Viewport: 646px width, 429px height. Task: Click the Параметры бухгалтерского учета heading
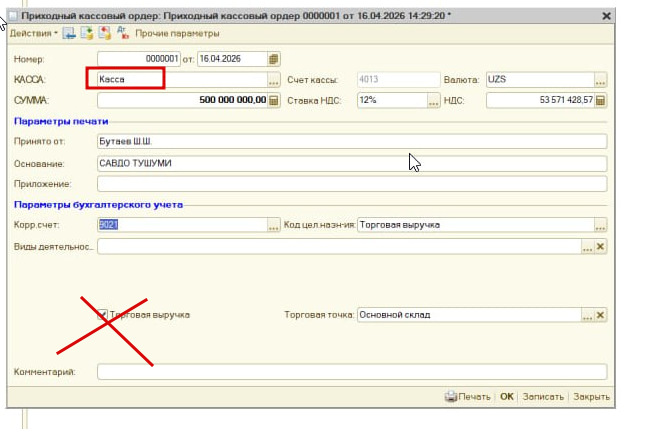(x=98, y=205)
